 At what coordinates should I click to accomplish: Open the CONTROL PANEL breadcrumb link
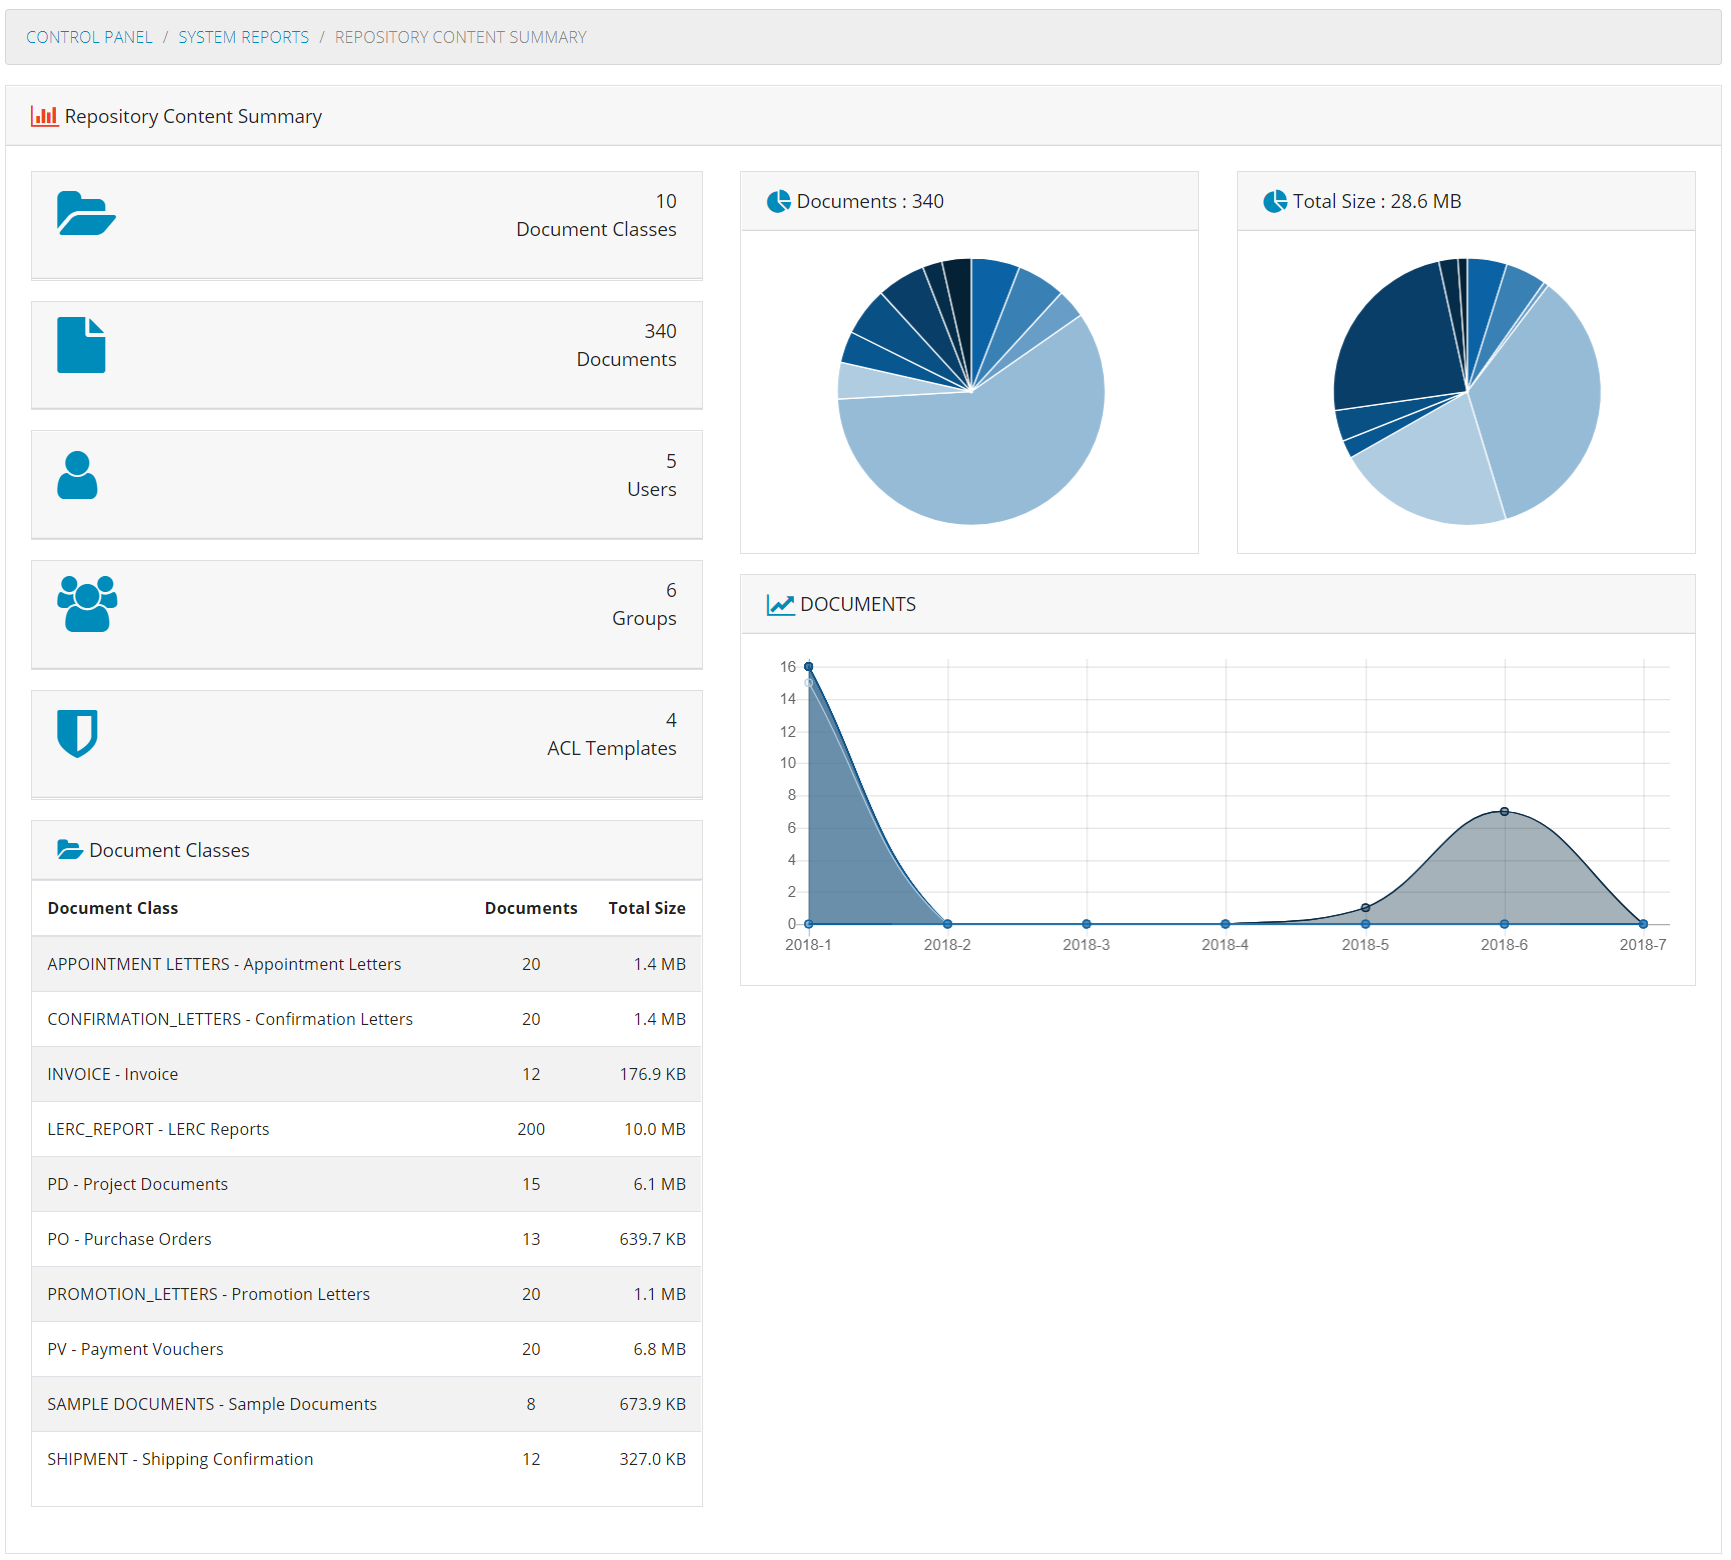point(89,37)
